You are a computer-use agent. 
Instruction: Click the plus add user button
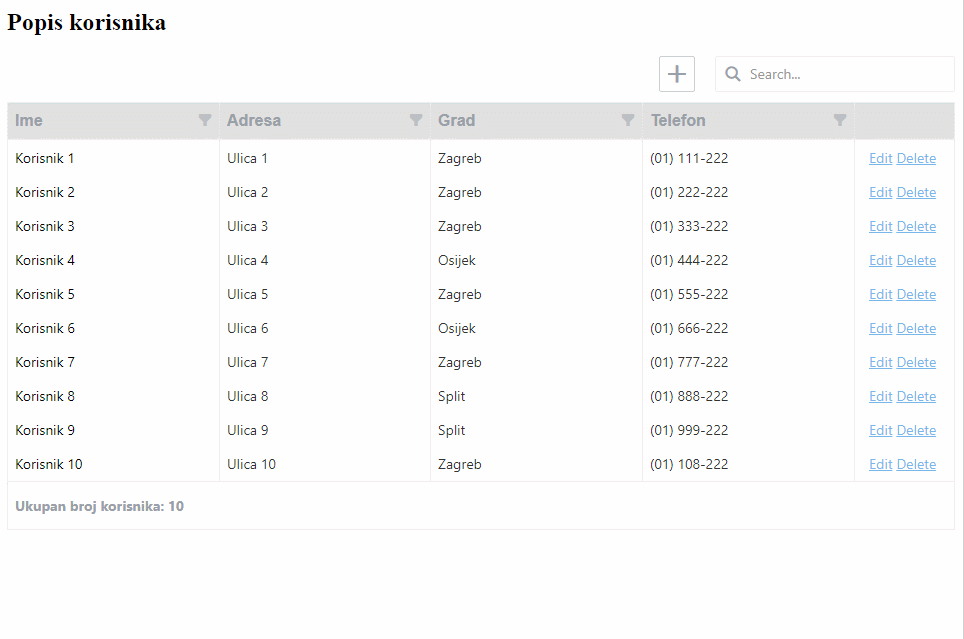click(677, 74)
